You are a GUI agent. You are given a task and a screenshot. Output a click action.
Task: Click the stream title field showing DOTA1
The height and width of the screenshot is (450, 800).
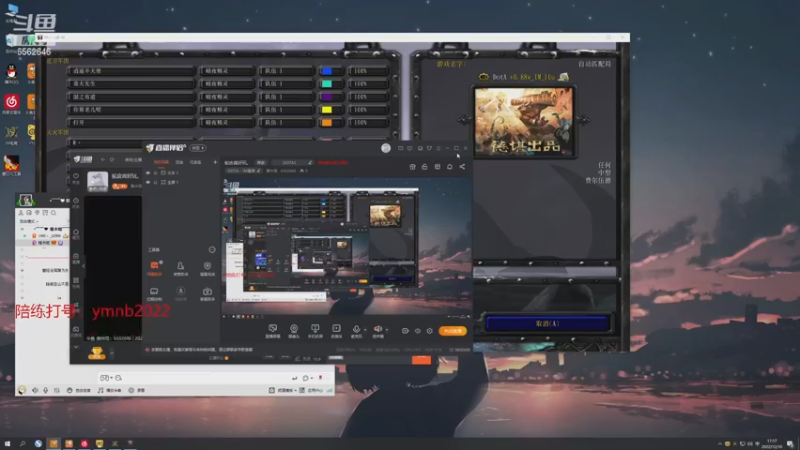289,163
